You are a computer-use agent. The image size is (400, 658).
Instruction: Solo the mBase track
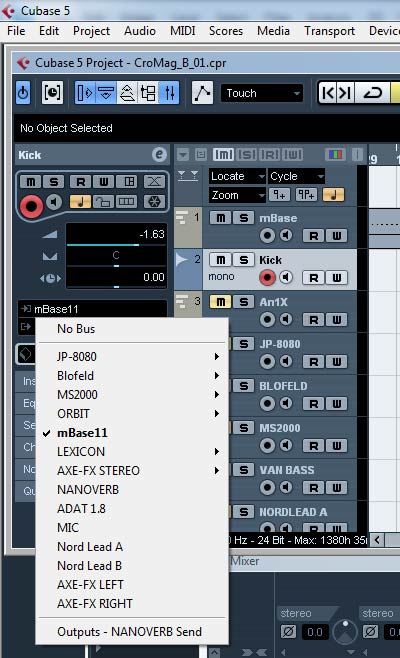point(243,217)
